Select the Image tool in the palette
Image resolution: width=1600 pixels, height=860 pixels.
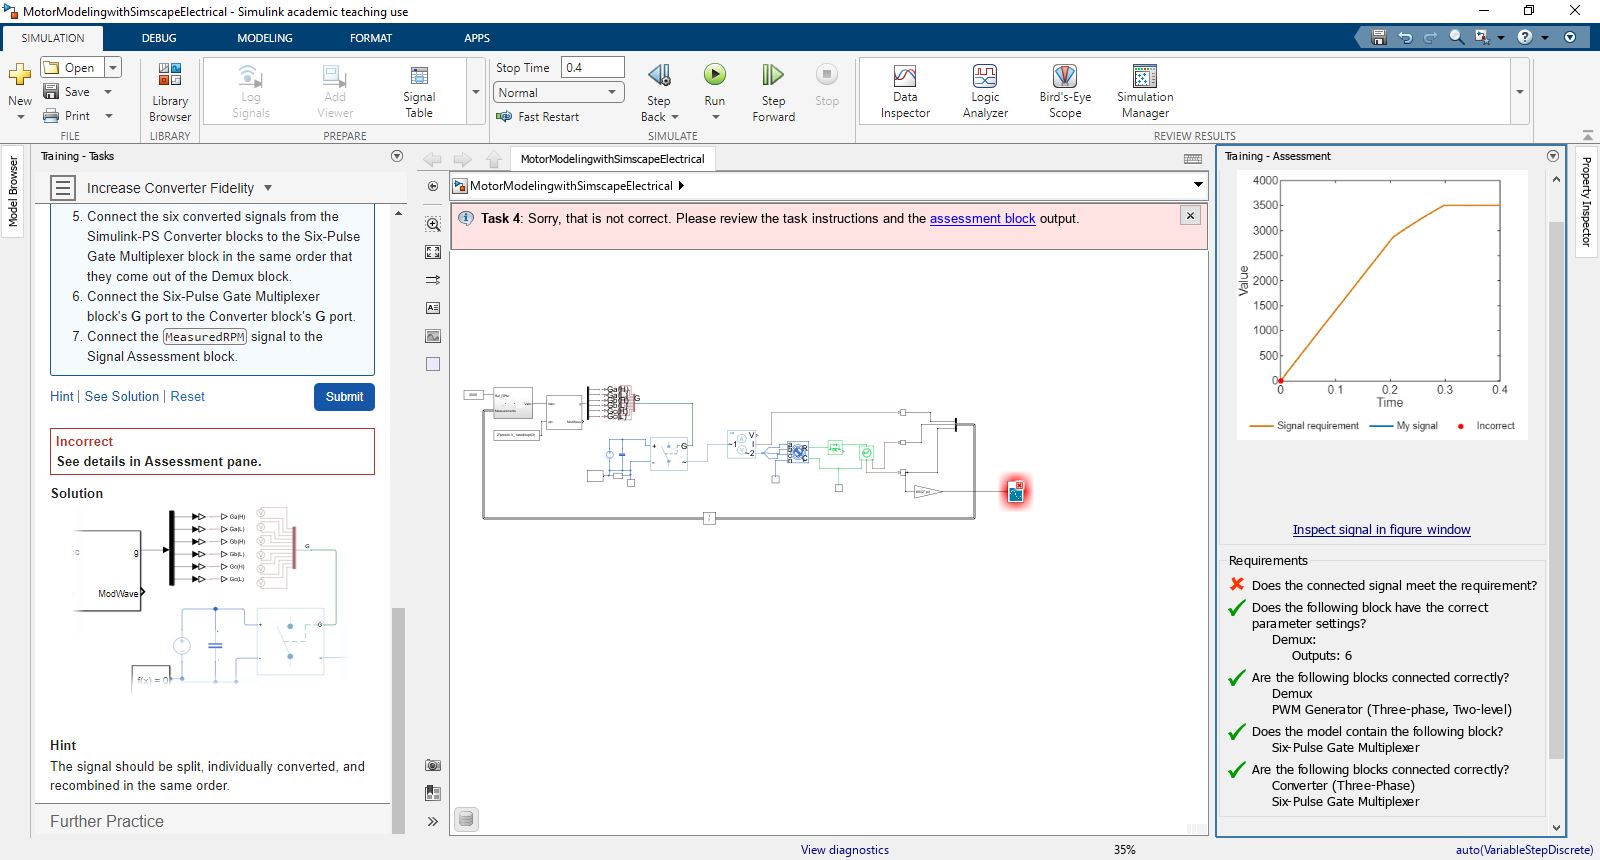(x=433, y=336)
